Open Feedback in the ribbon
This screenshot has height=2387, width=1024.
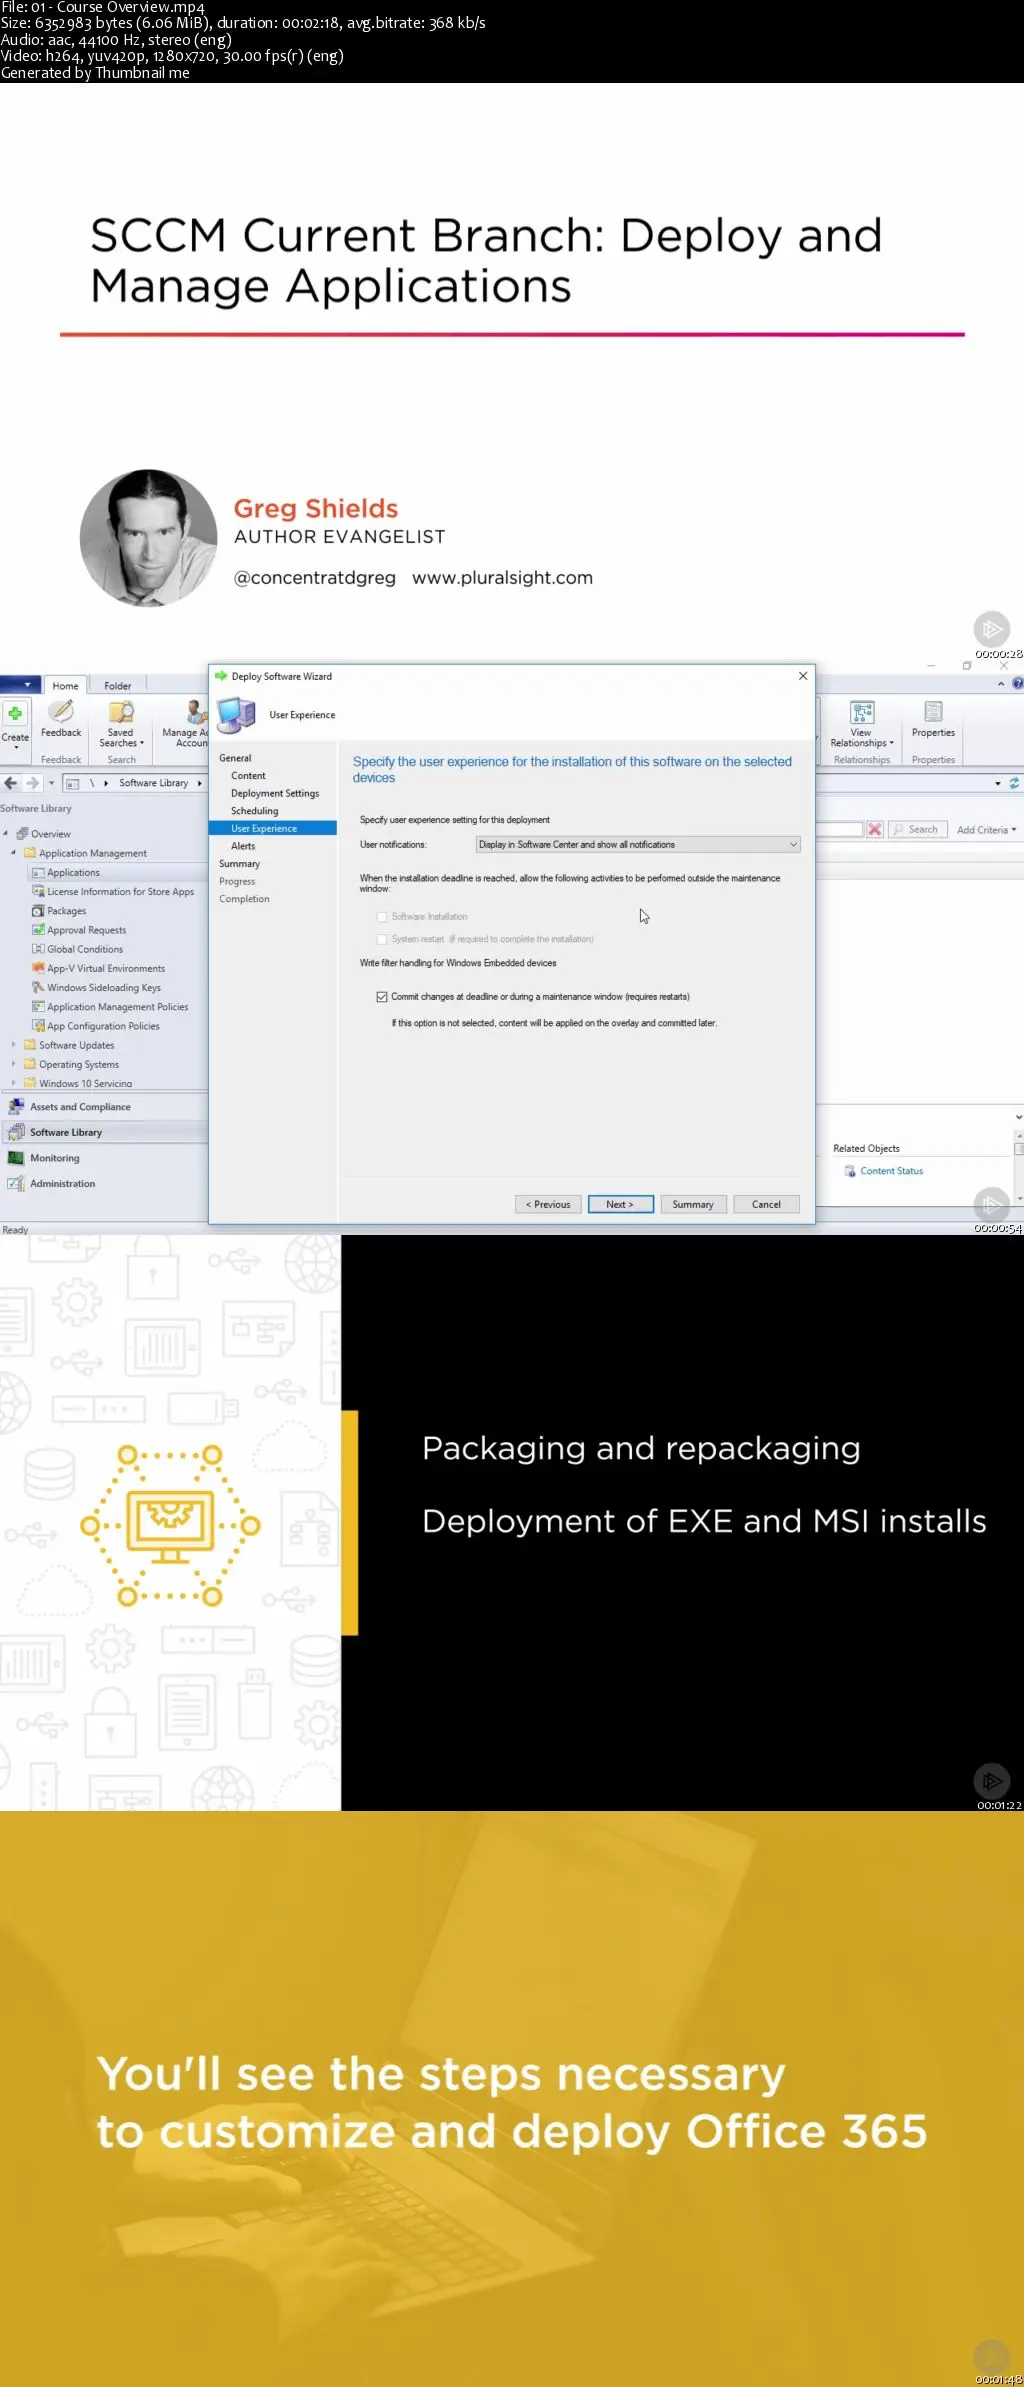(61, 719)
